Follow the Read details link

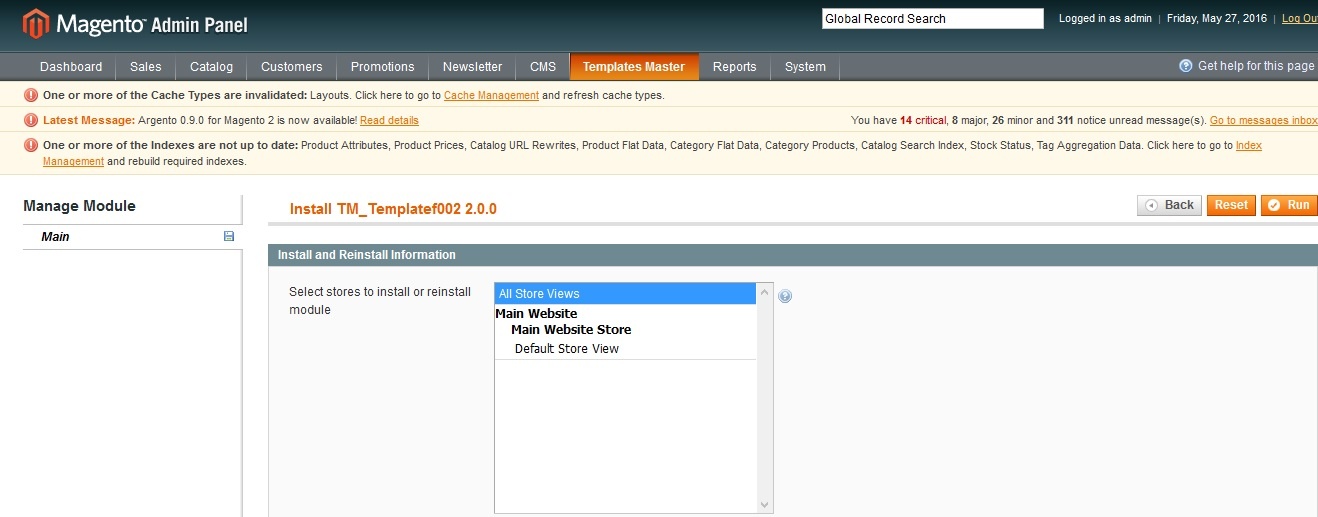pos(389,121)
